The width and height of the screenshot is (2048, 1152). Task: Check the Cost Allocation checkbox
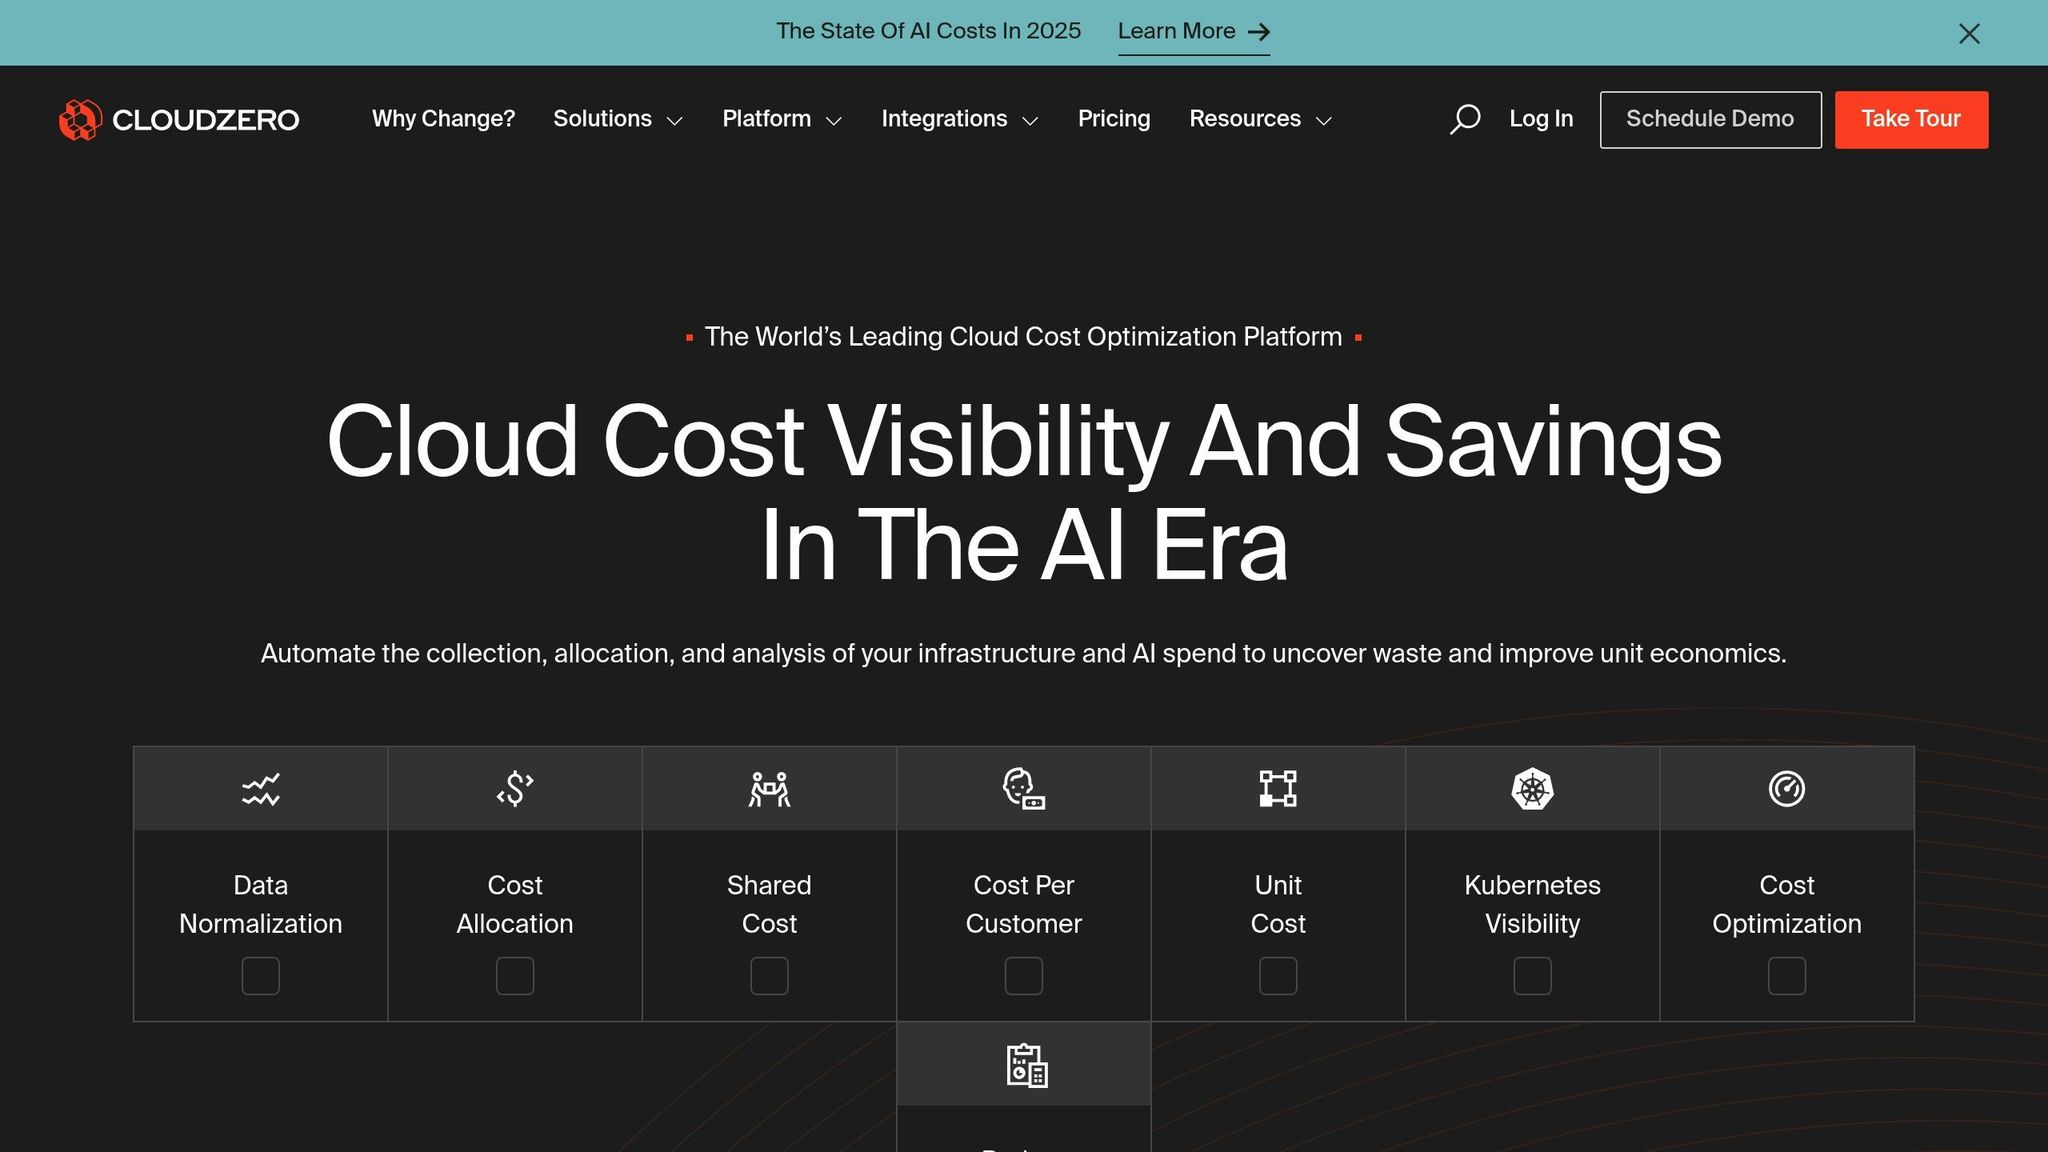tap(515, 976)
